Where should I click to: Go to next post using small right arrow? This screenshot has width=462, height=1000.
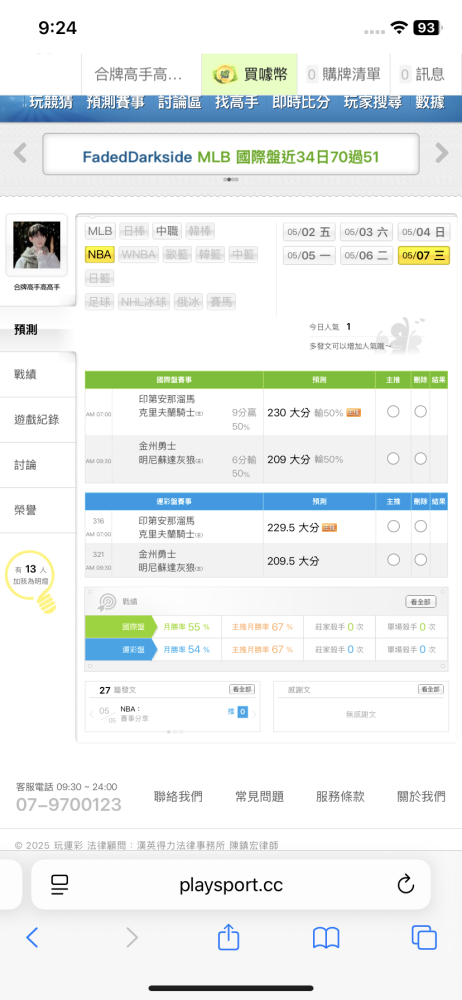tap(255, 714)
